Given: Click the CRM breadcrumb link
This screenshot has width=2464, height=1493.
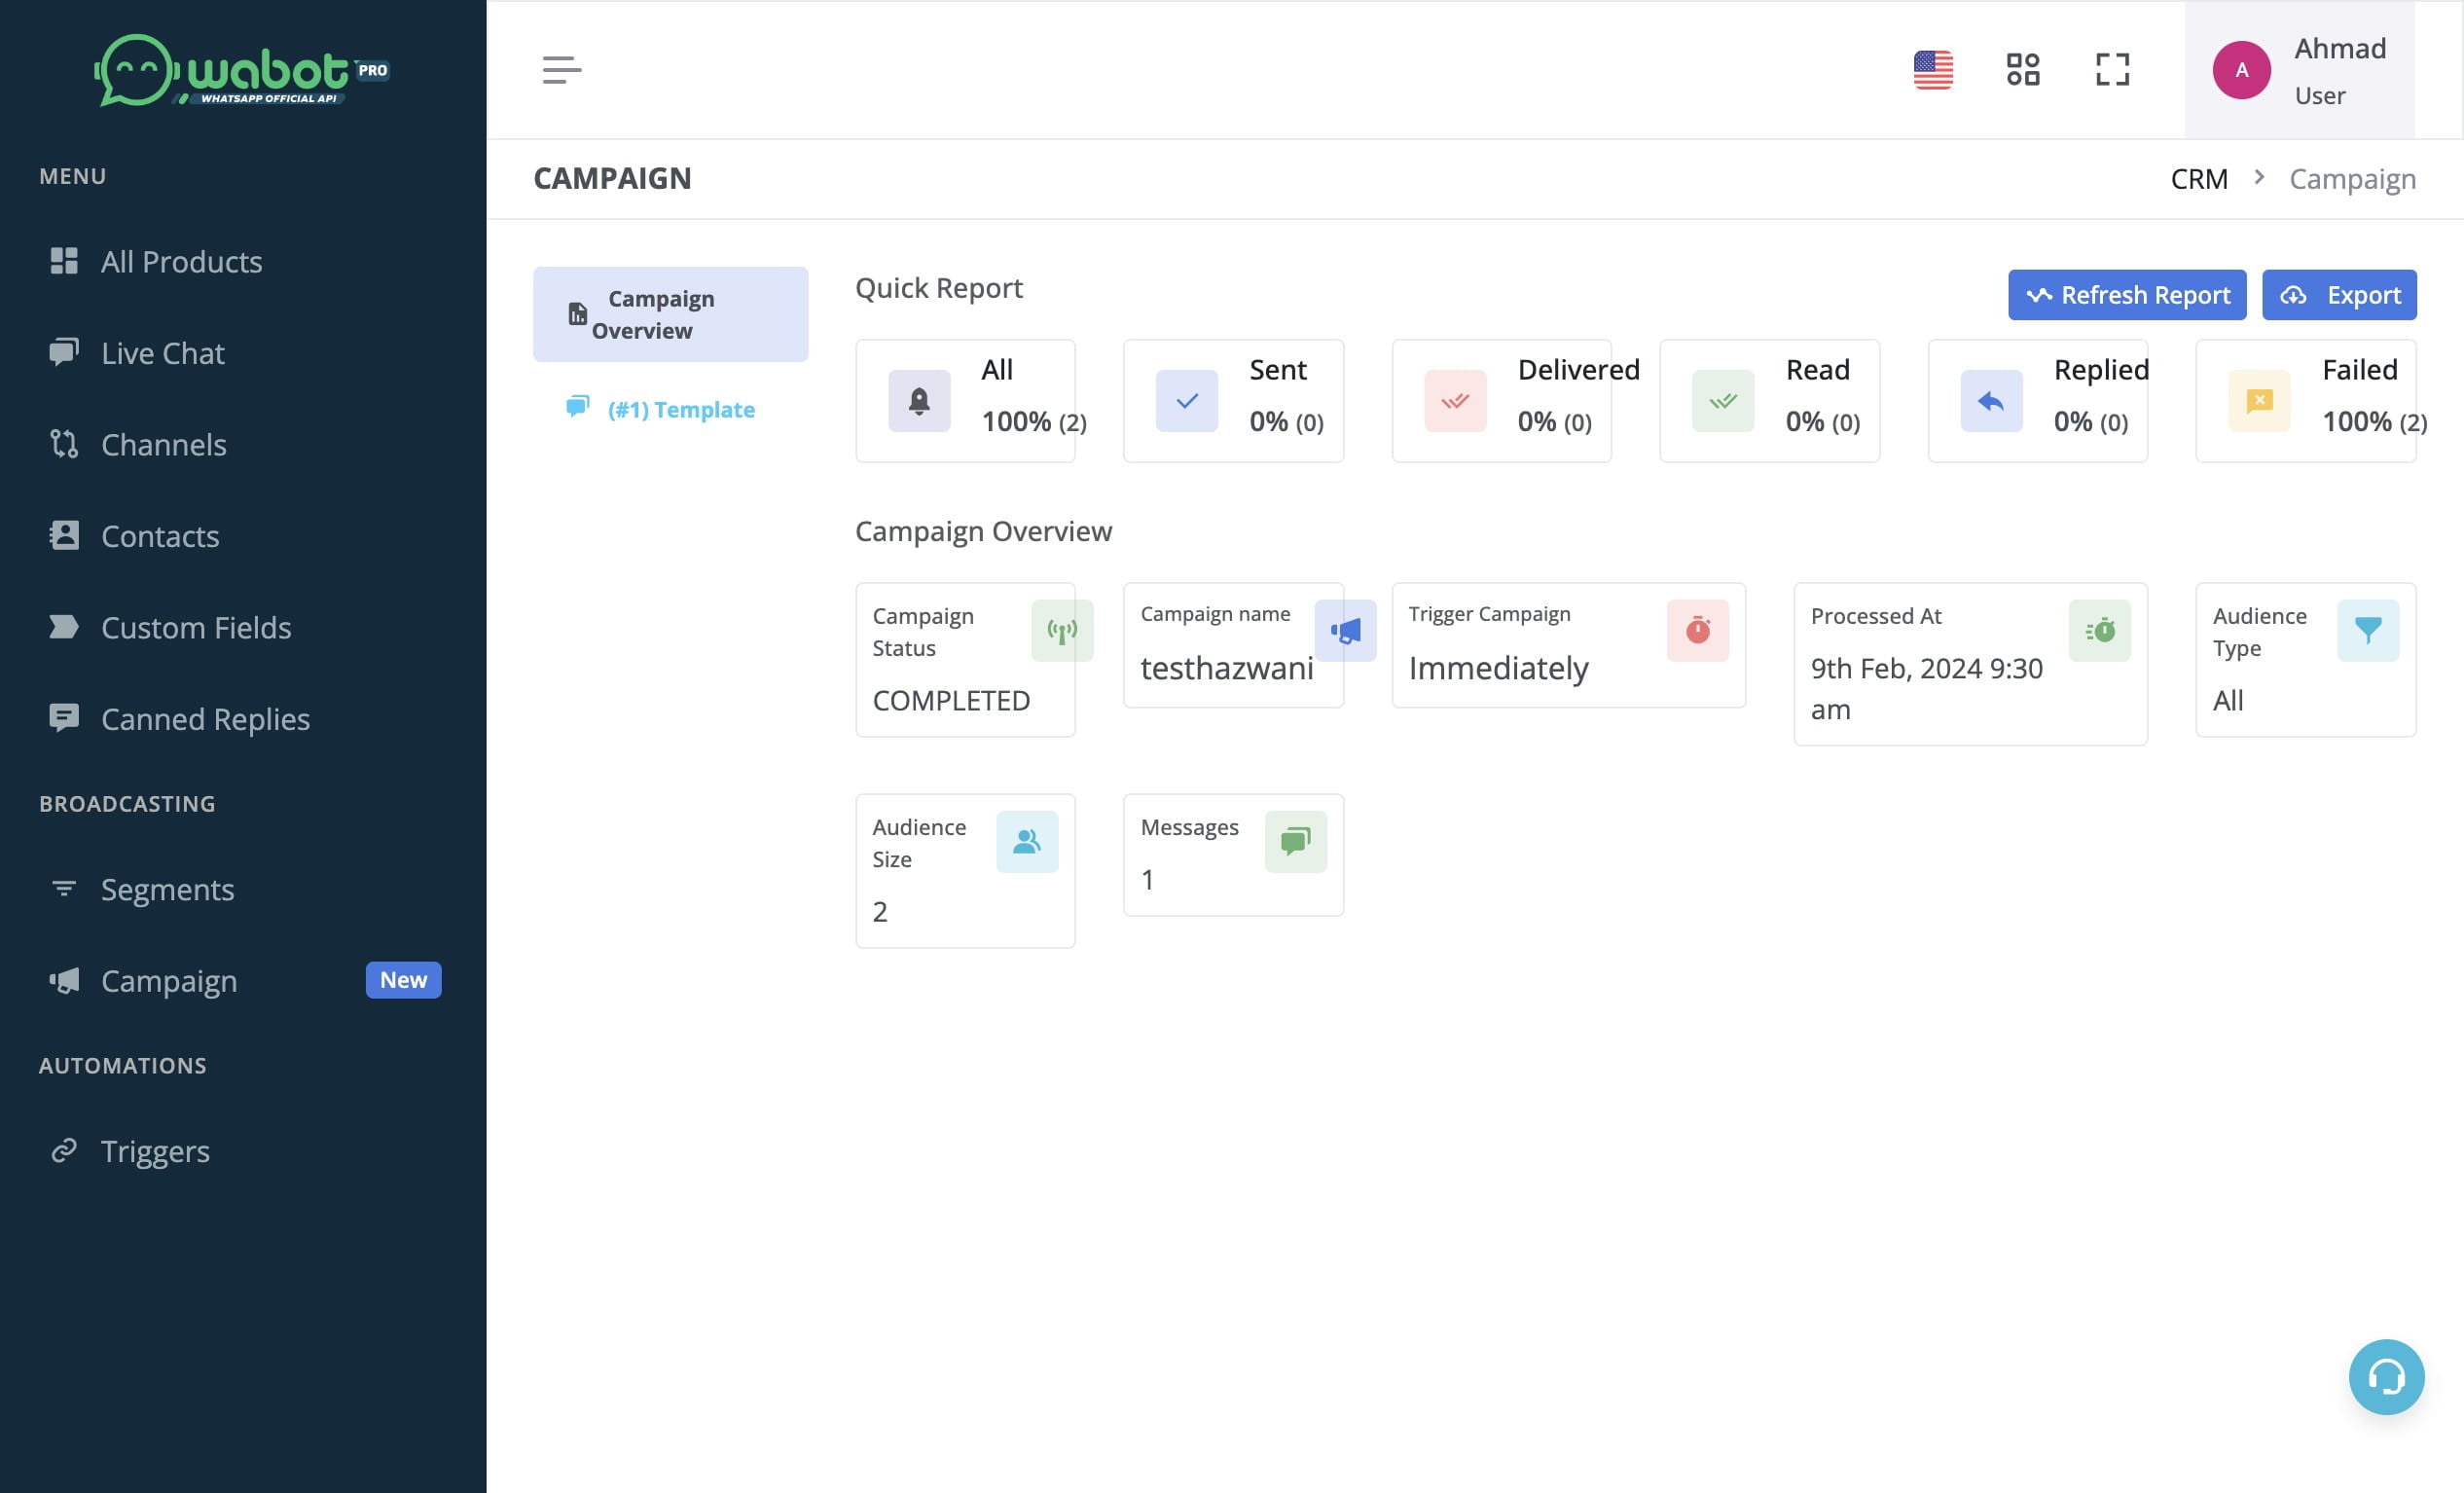Looking at the screenshot, I should coord(2200,178).
